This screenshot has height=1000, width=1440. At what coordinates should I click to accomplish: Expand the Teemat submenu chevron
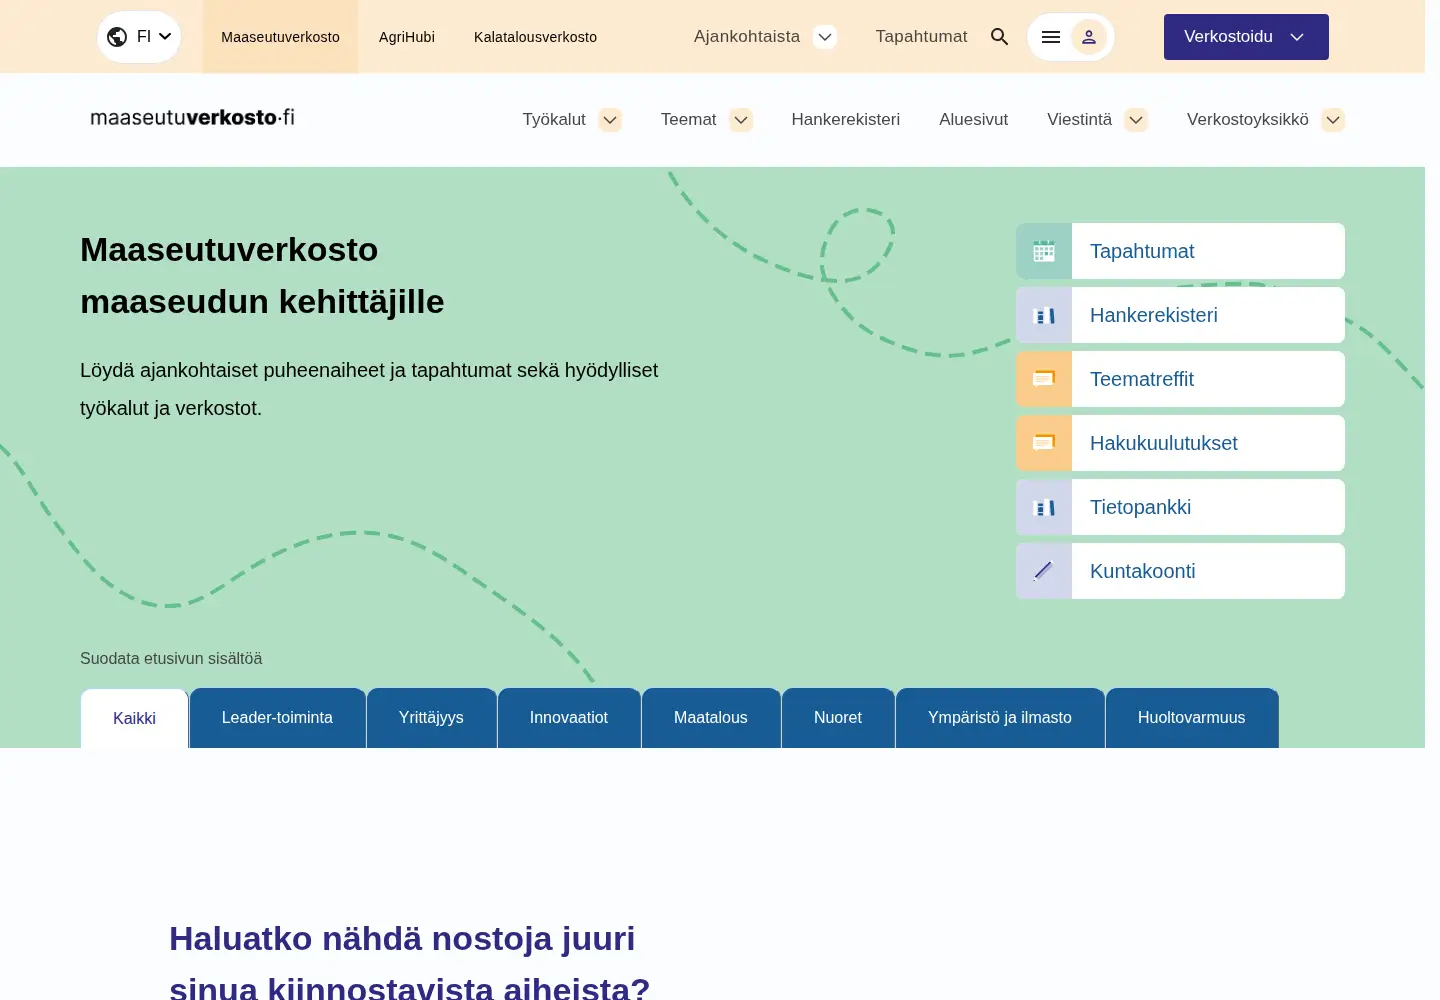741,120
